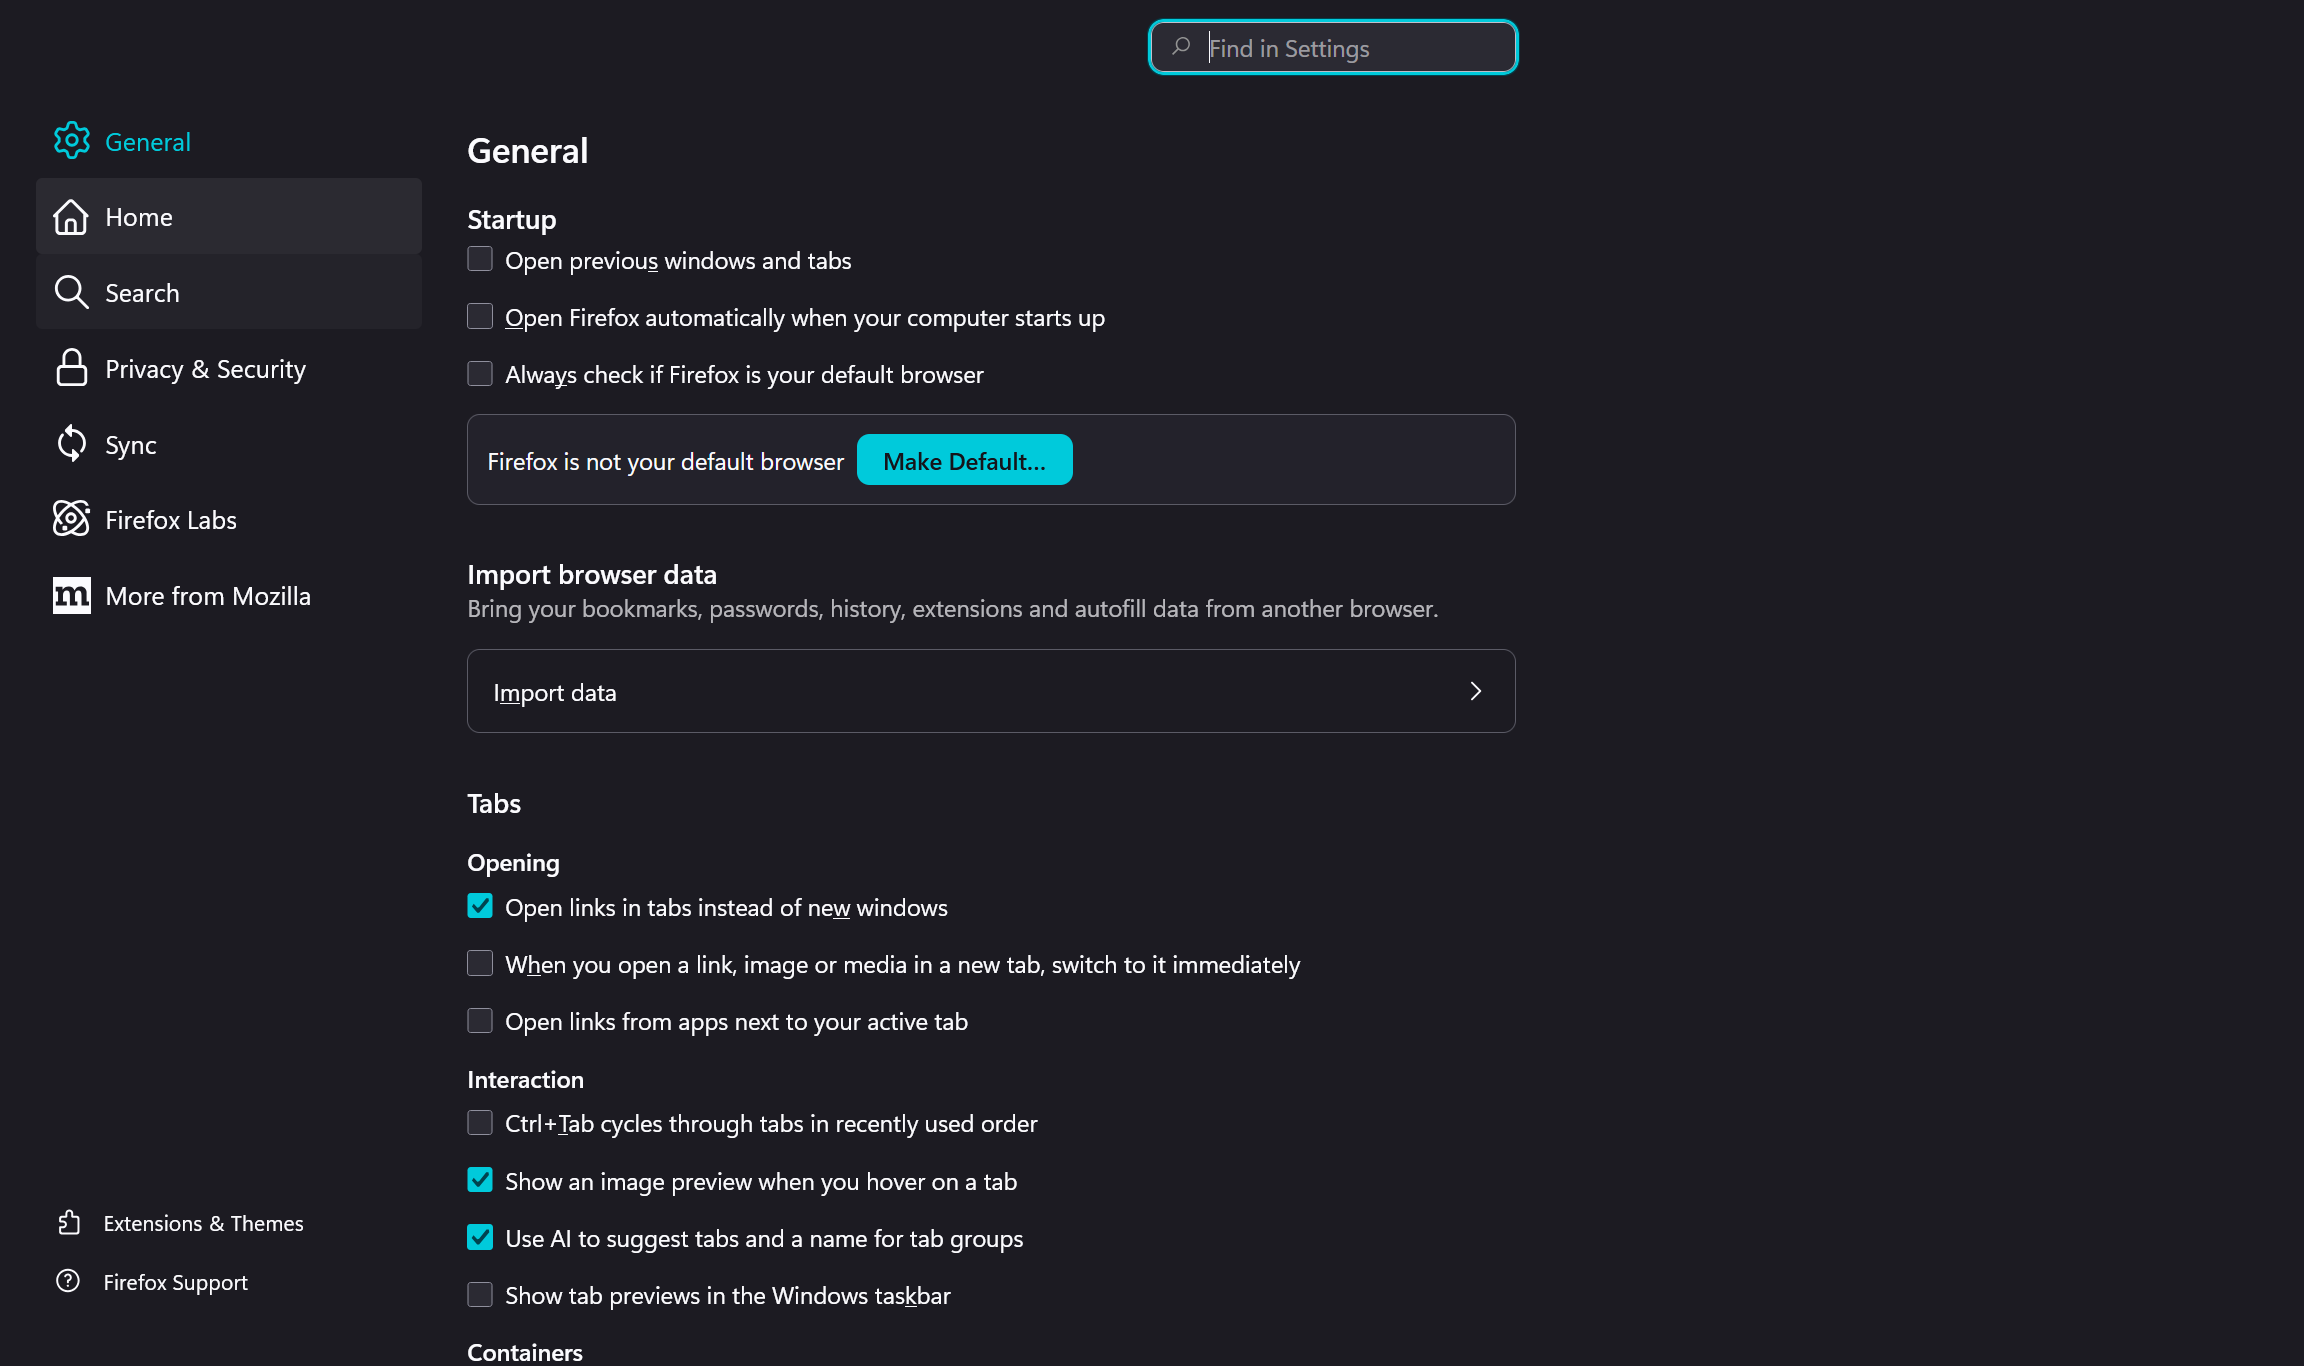Viewport: 2304px width, 1366px height.
Task: Click the Firefox Support question mark icon
Action: point(68,1281)
